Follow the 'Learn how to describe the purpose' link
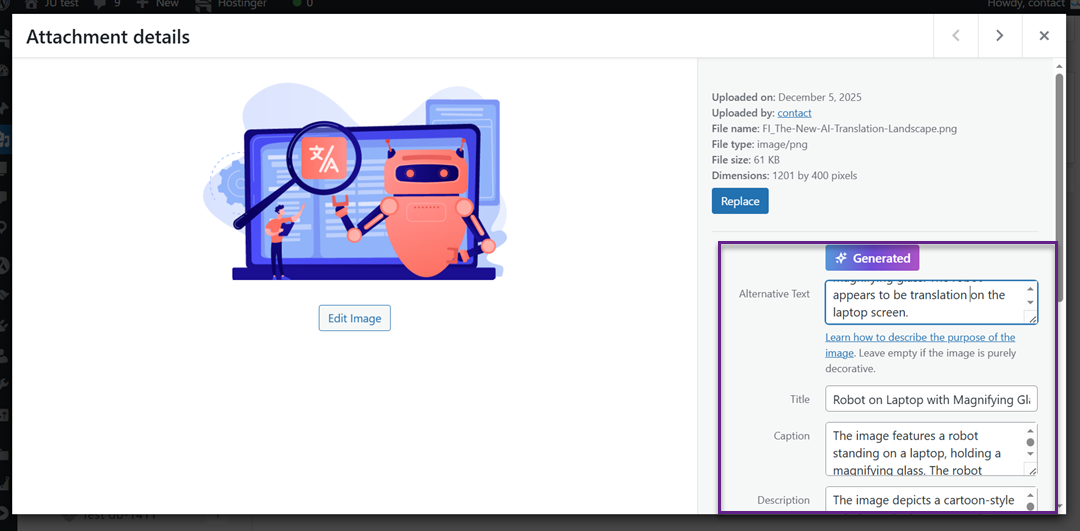Image resolution: width=1080 pixels, height=531 pixels. click(x=919, y=338)
